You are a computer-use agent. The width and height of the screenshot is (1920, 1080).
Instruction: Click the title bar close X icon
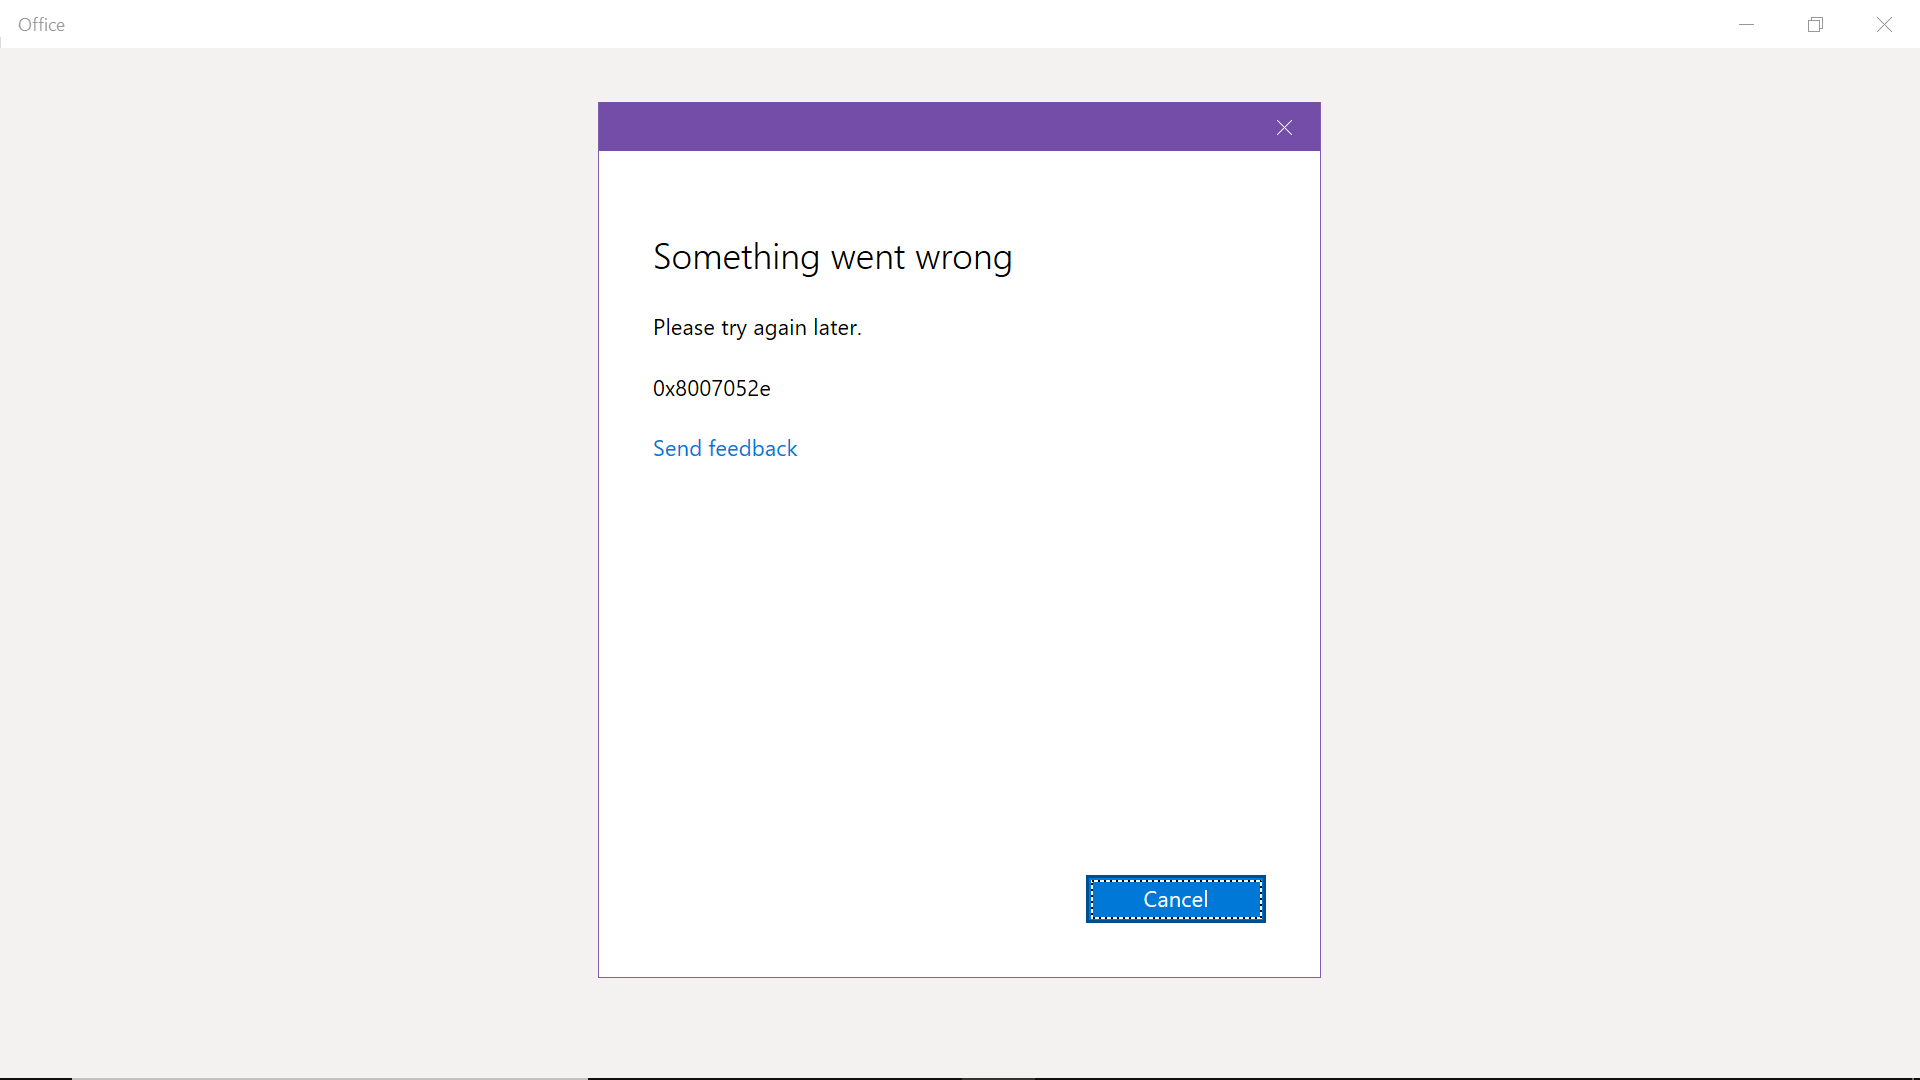pyautogui.click(x=1885, y=24)
